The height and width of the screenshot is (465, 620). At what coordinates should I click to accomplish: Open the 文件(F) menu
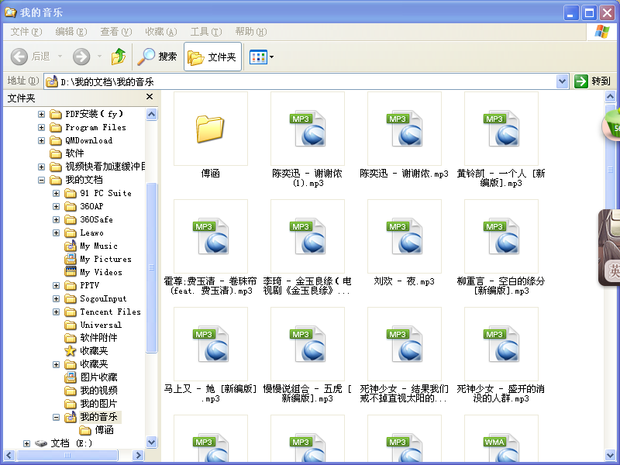coord(26,32)
